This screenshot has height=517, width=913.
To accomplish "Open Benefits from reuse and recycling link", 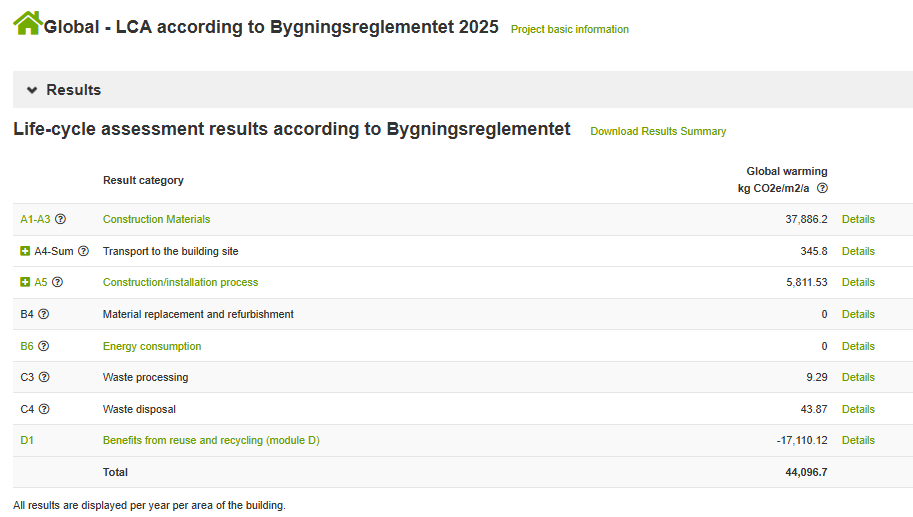I will pos(211,440).
